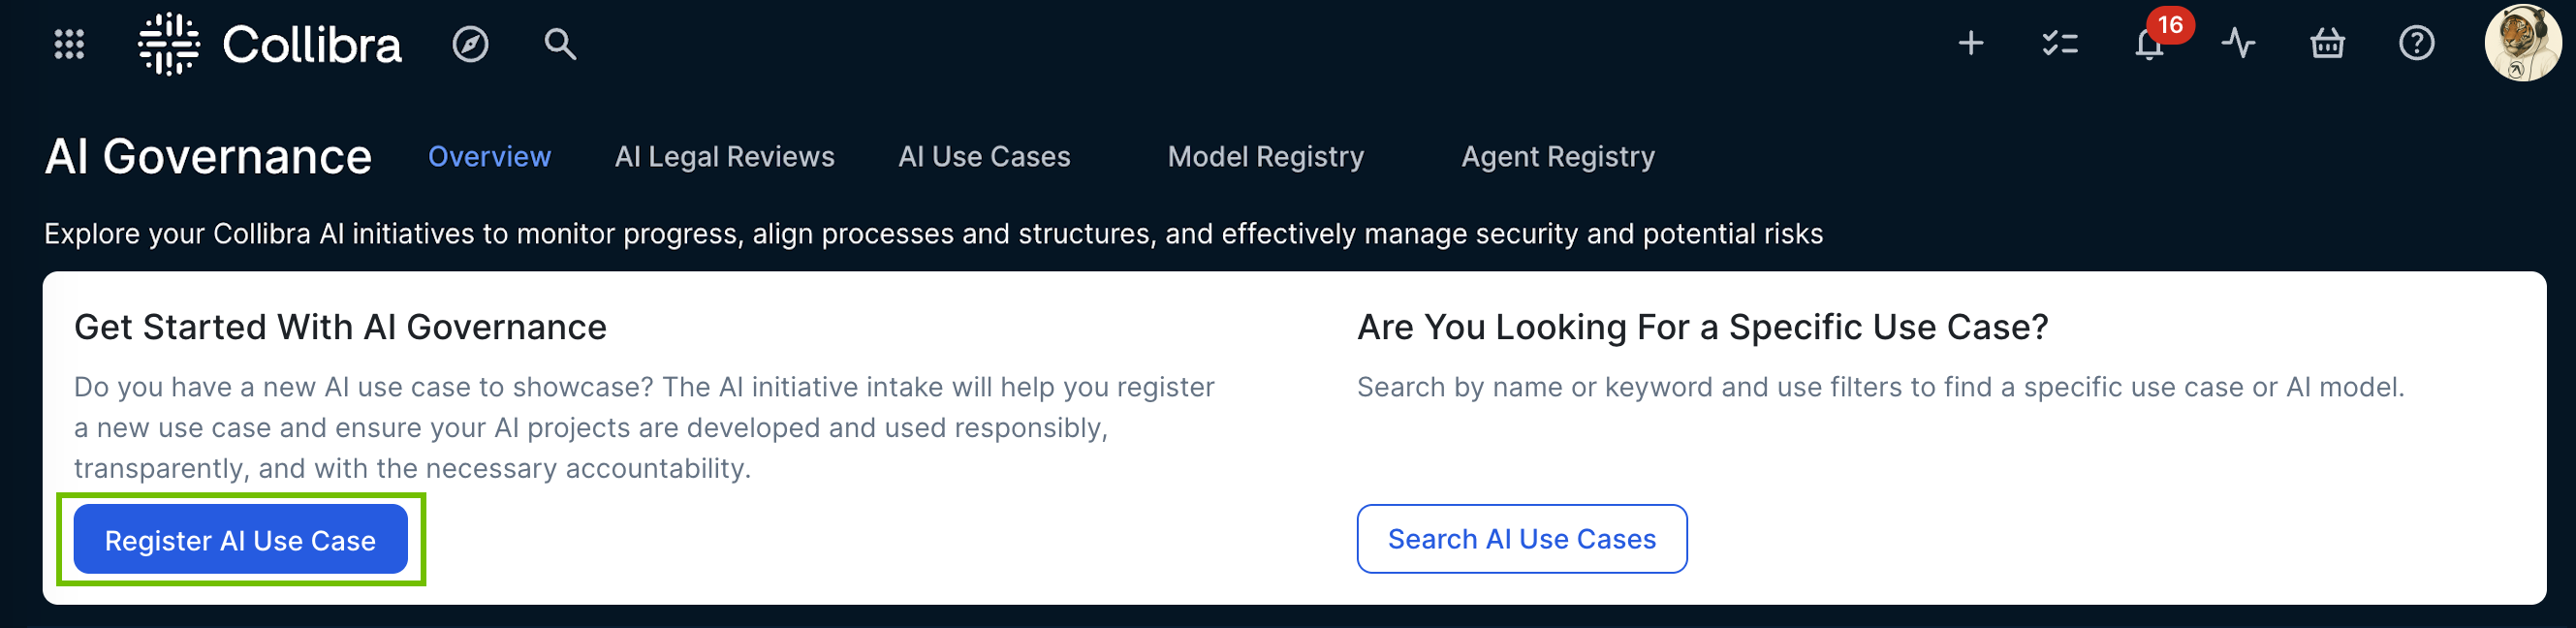This screenshot has height=628, width=2576.
Task: Open the user profile avatar
Action: pos(2521,43)
